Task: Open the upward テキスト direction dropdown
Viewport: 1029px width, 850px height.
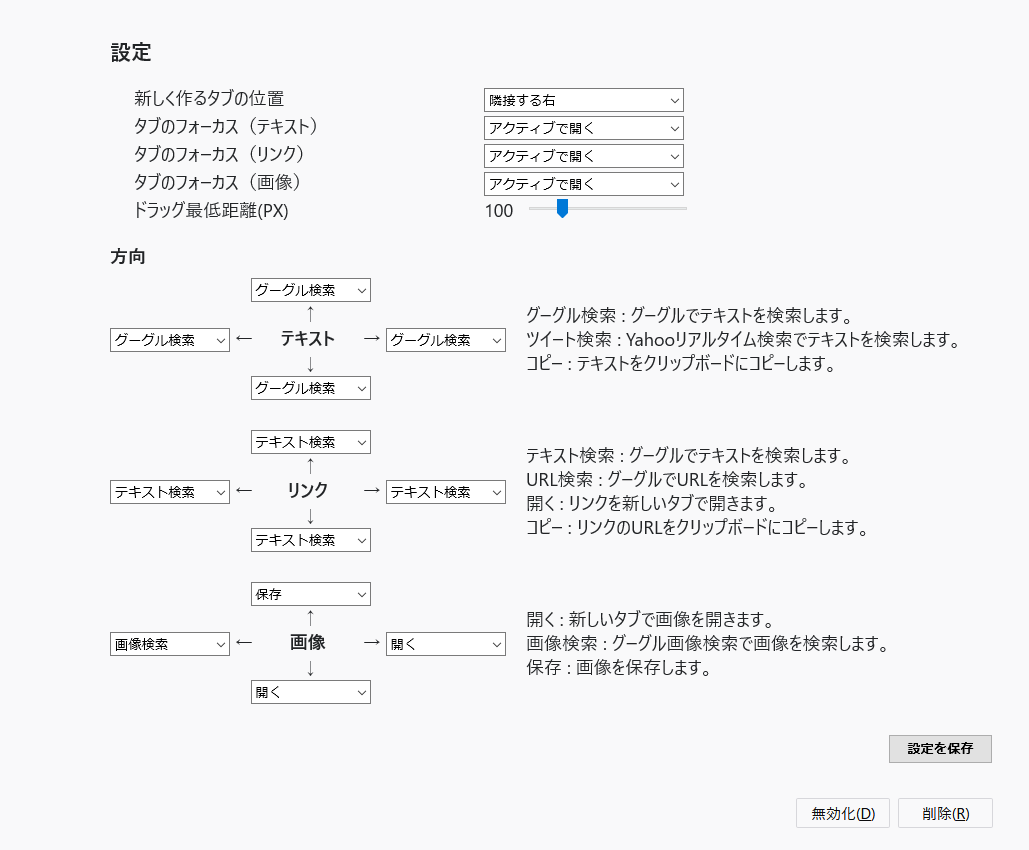Action: click(x=310, y=290)
